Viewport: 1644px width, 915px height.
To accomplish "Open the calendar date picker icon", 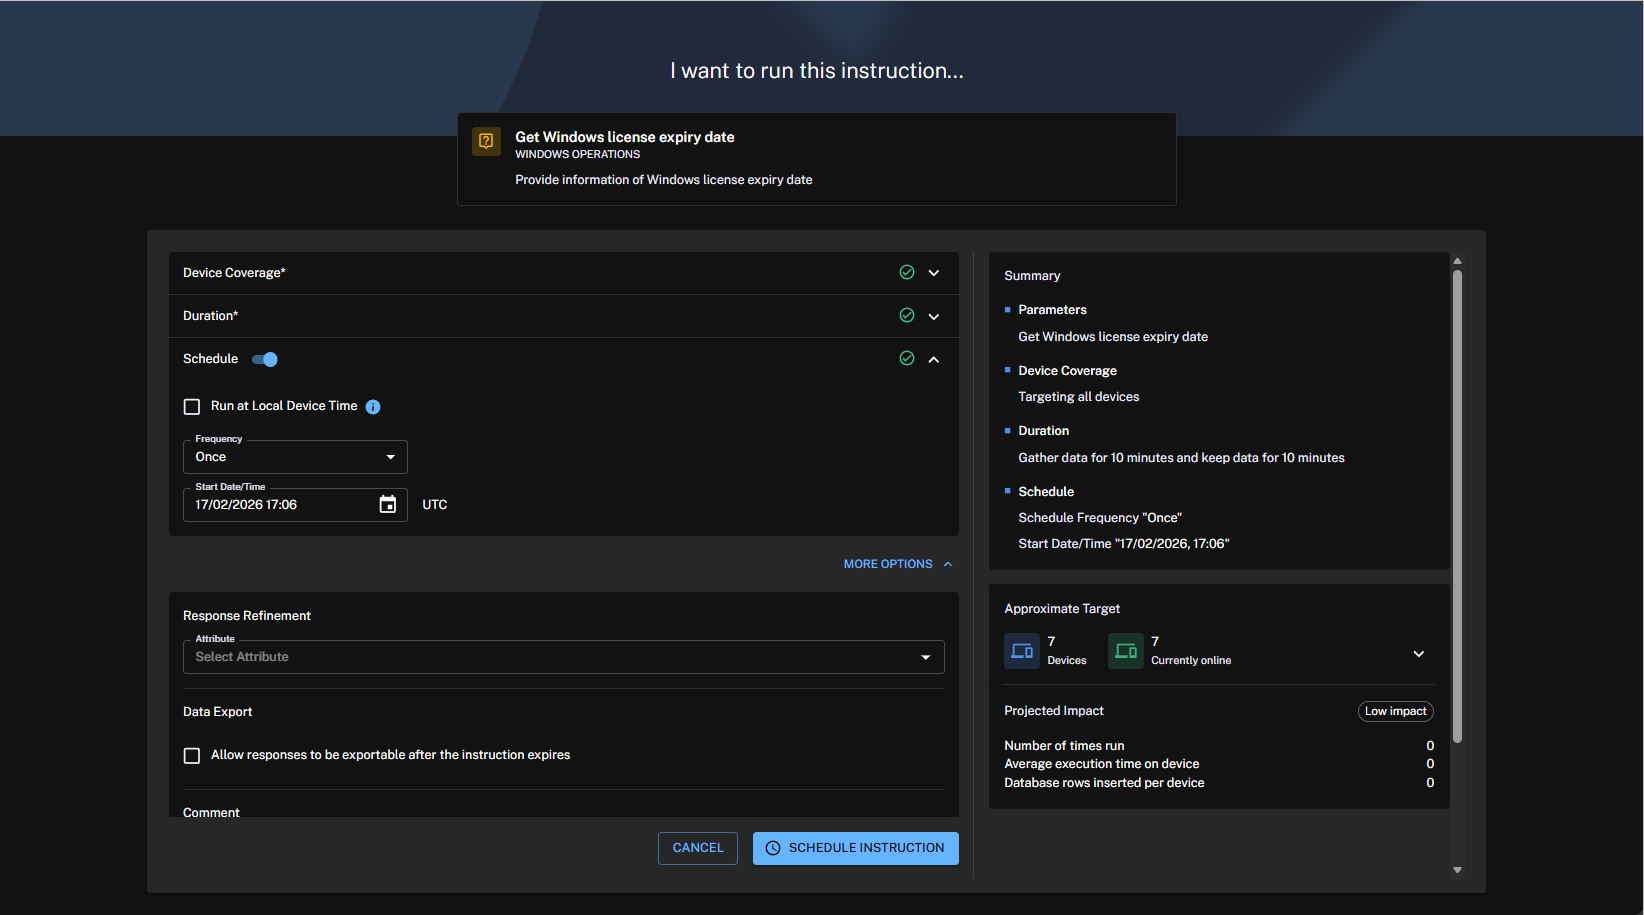I will [x=388, y=505].
